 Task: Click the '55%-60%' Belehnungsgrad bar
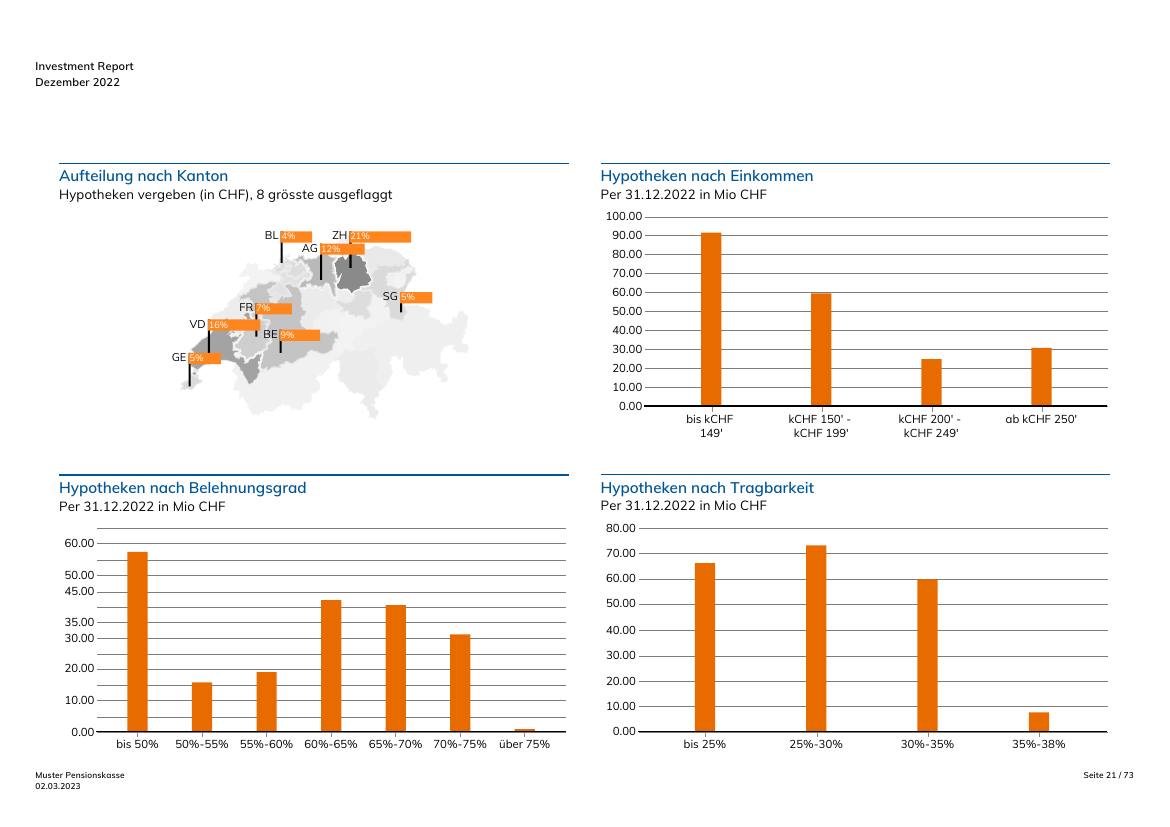266,702
